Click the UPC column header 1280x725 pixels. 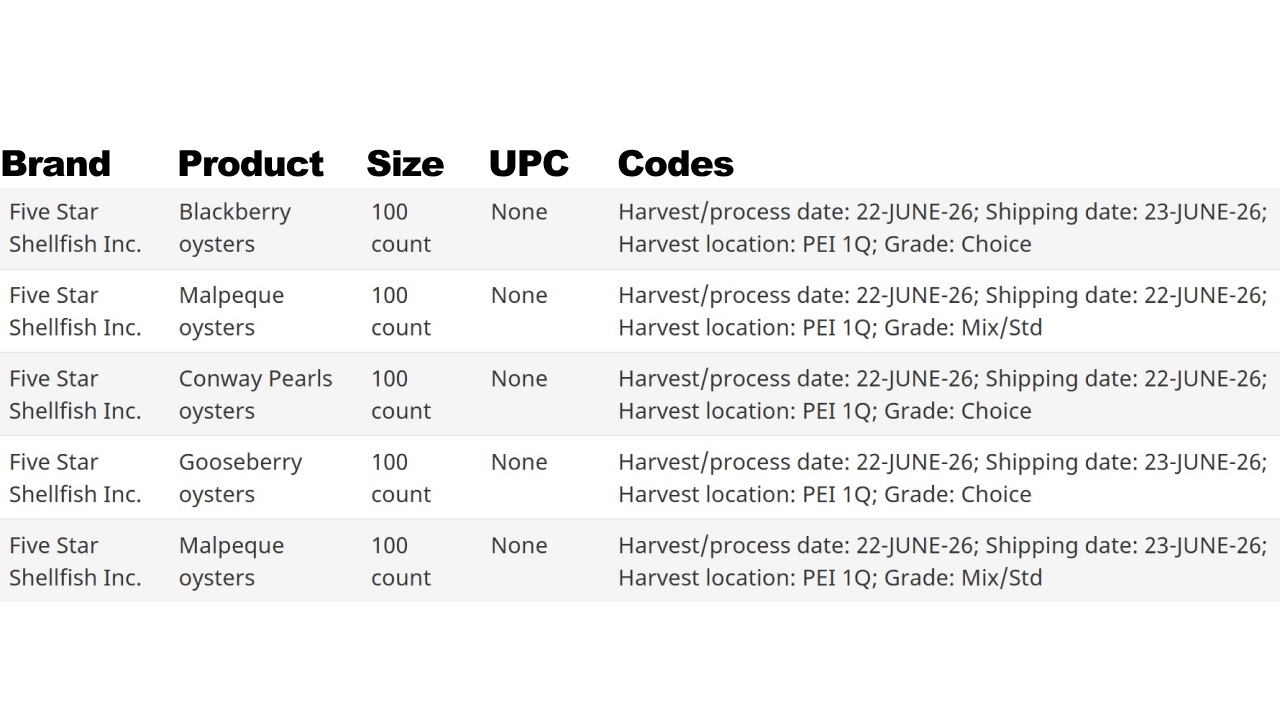click(x=529, y=164)
